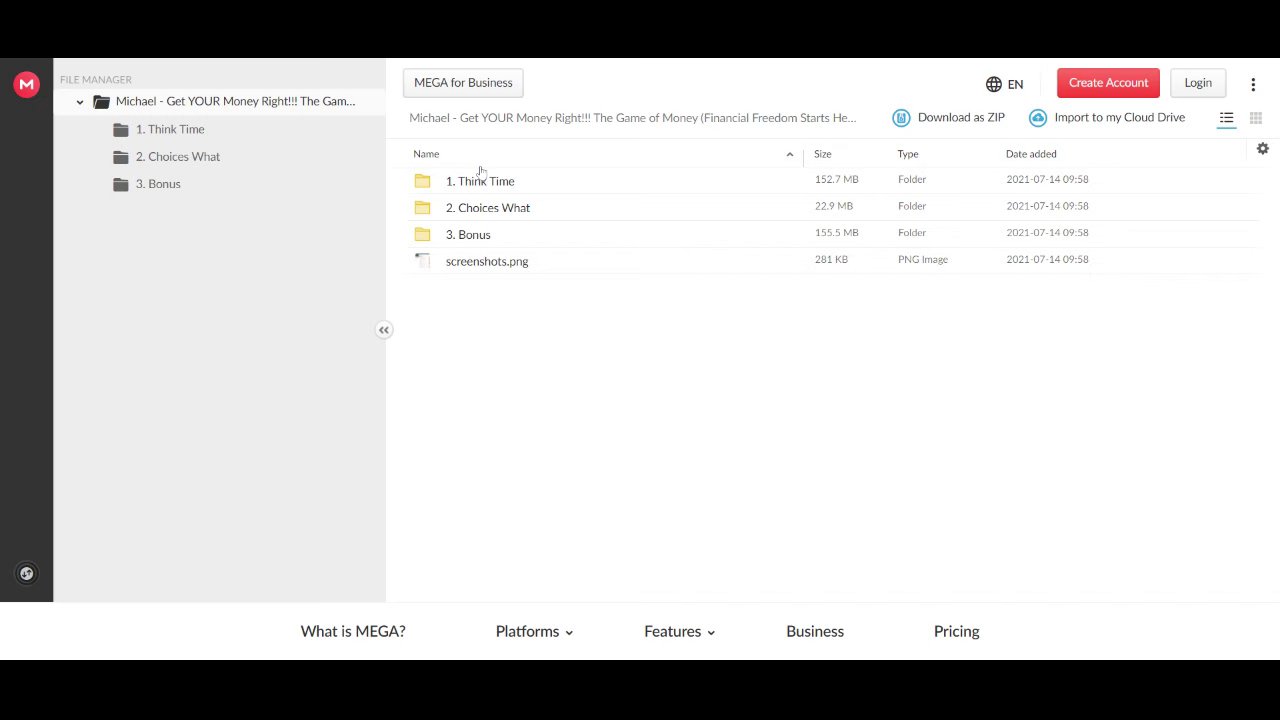Screen dimensions: 1280x720
Task: Click the Download as ZIP icon
Action: pos(901,118)
